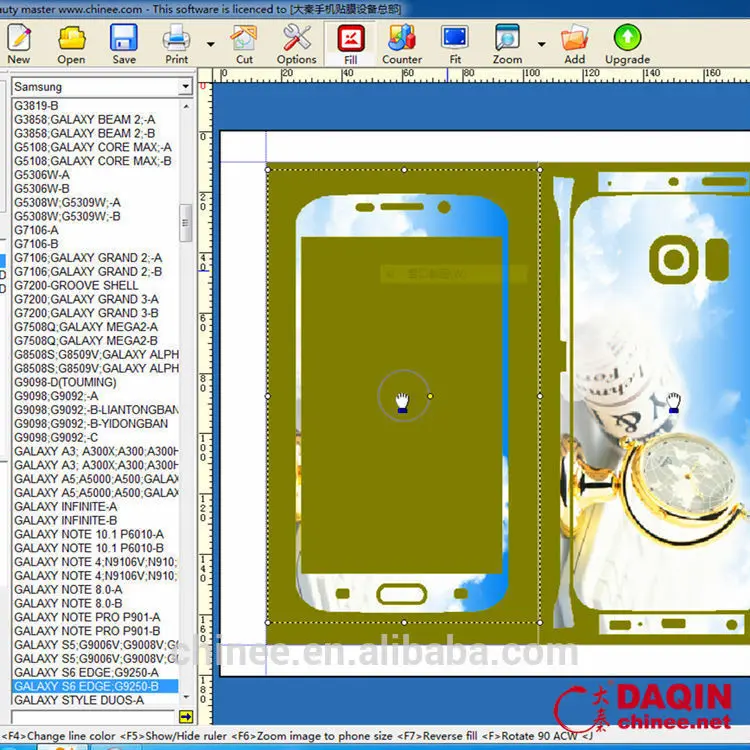This screenshot has width=750, height=750.
Task: Click the yellow rotation handle dot
Action: pyautogui.click(x=430, y=396)
